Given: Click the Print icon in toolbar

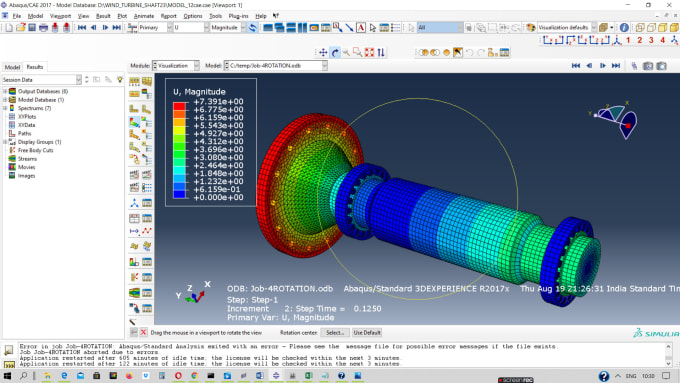Looking at the screenshot, I should (x=43, y=27).
